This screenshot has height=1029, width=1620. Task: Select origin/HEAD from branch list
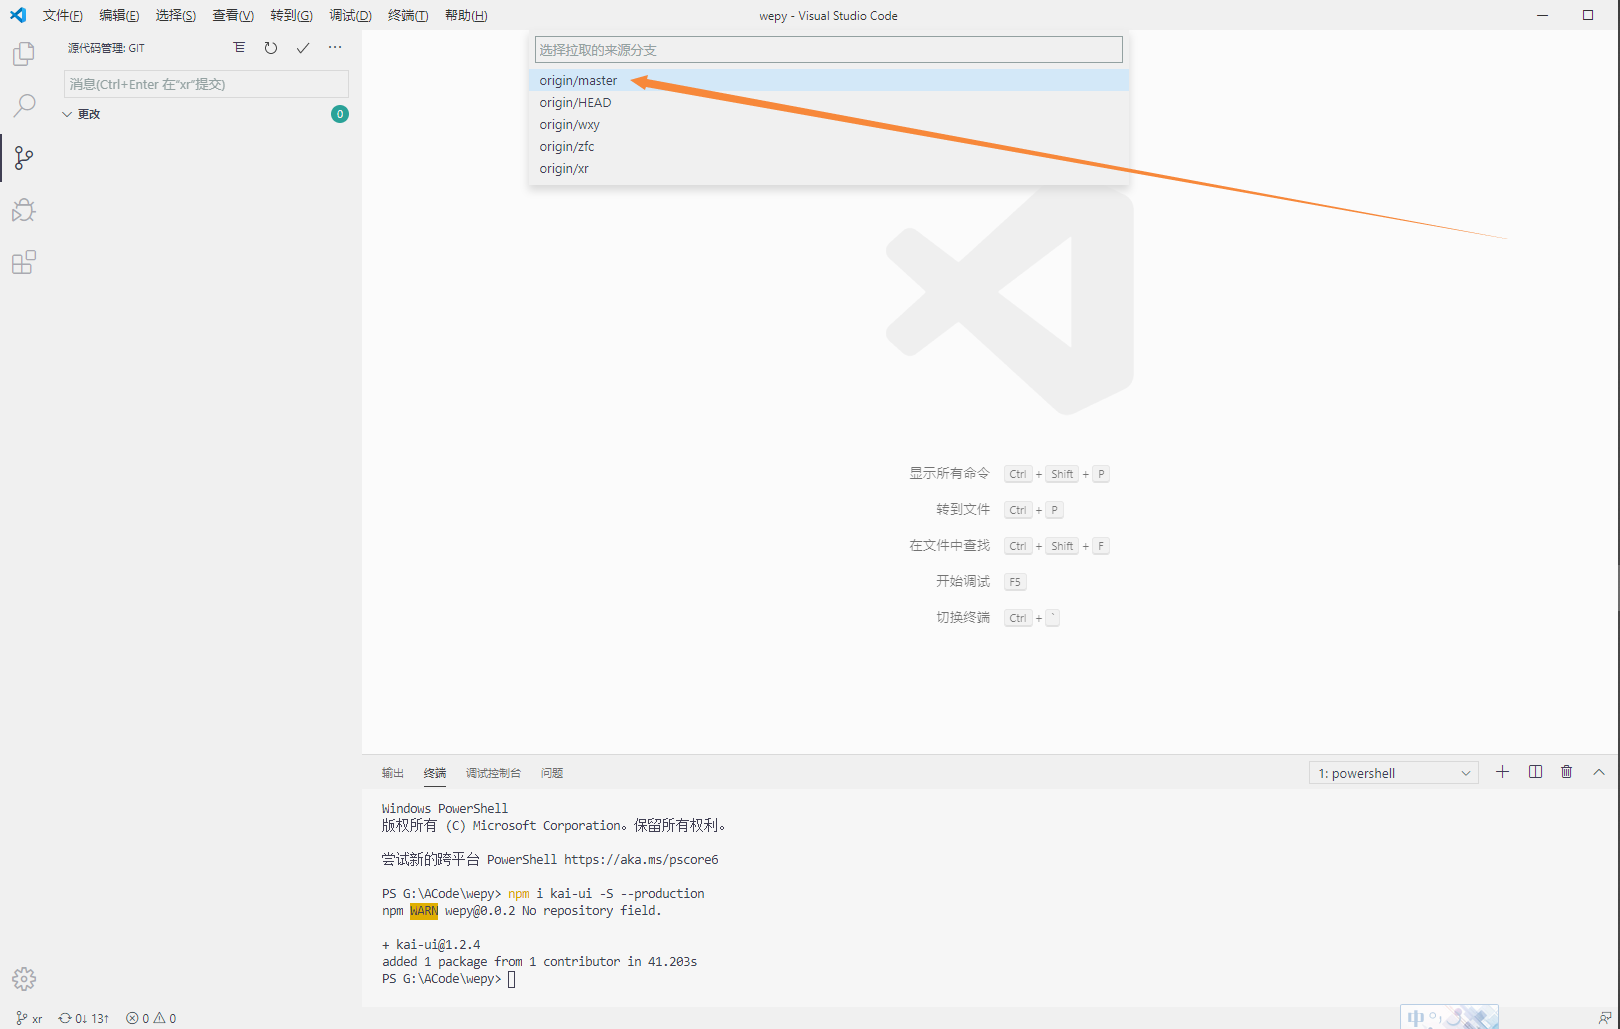click(x=829, y=103)
